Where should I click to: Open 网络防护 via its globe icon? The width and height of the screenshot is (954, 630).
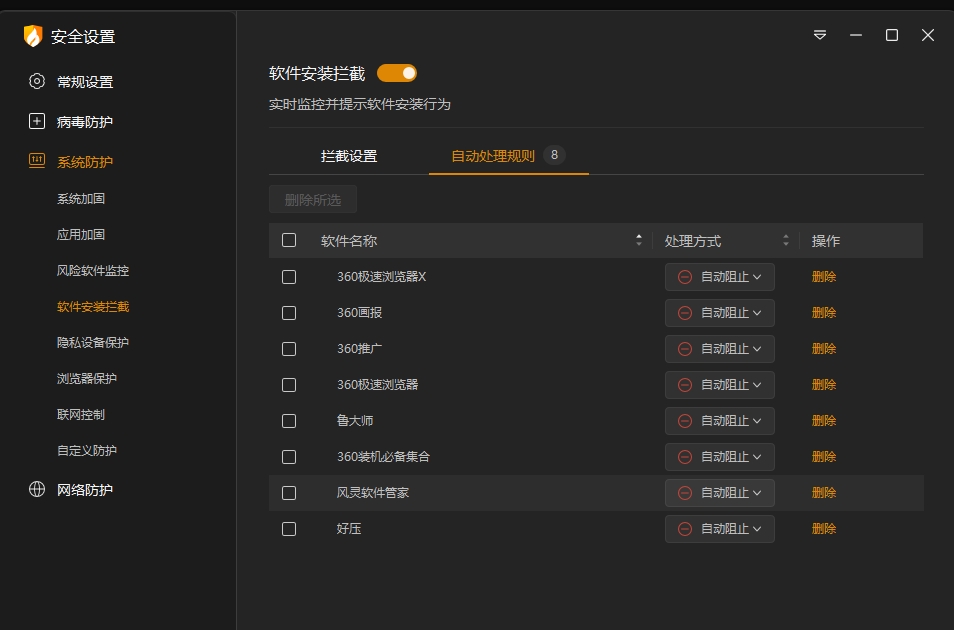click(36, 490)
